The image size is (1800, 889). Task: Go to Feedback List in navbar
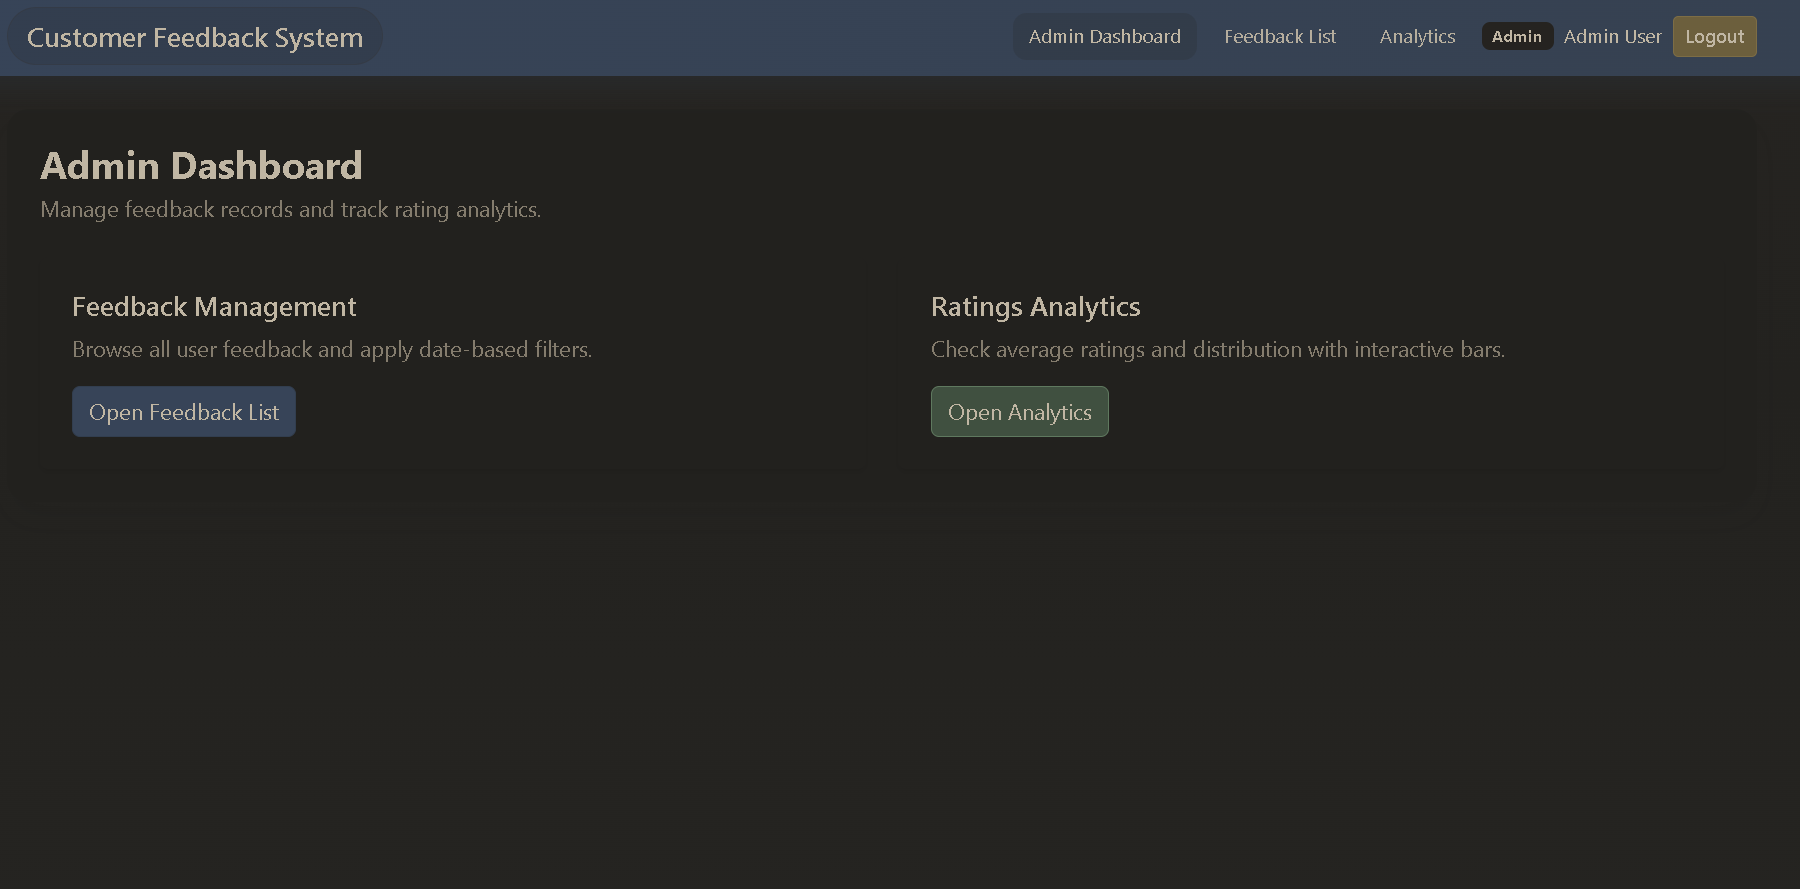[1280, 37]
